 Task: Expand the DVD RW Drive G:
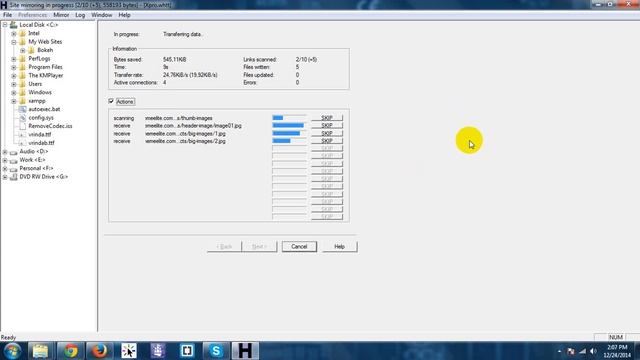tap(5, 177)
